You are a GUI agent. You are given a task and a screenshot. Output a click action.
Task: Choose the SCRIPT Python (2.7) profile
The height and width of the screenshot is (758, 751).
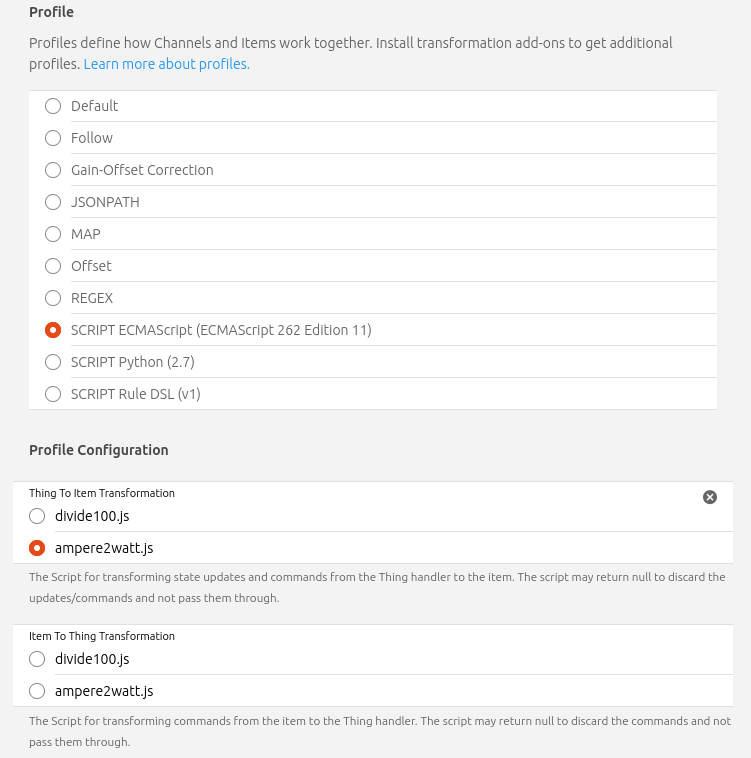(x=53, y=362)
